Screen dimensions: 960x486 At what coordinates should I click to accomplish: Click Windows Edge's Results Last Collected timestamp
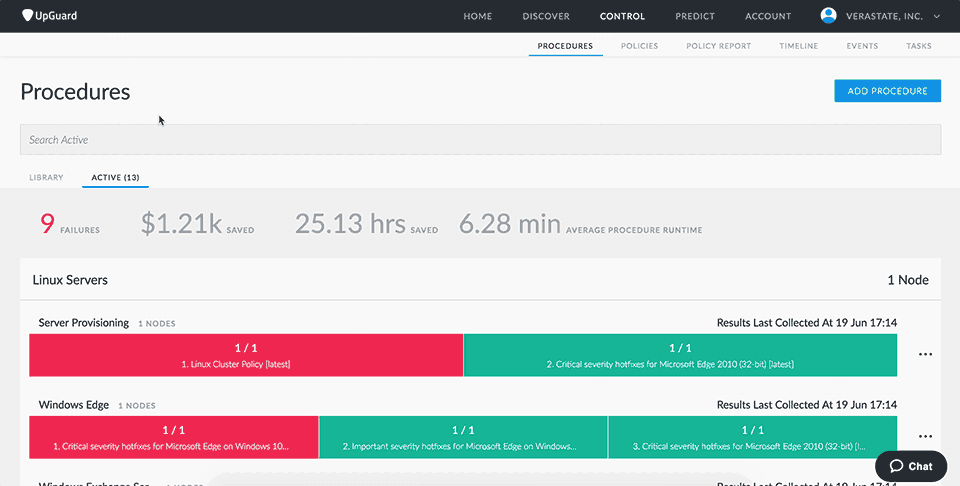tap(807, 405)
